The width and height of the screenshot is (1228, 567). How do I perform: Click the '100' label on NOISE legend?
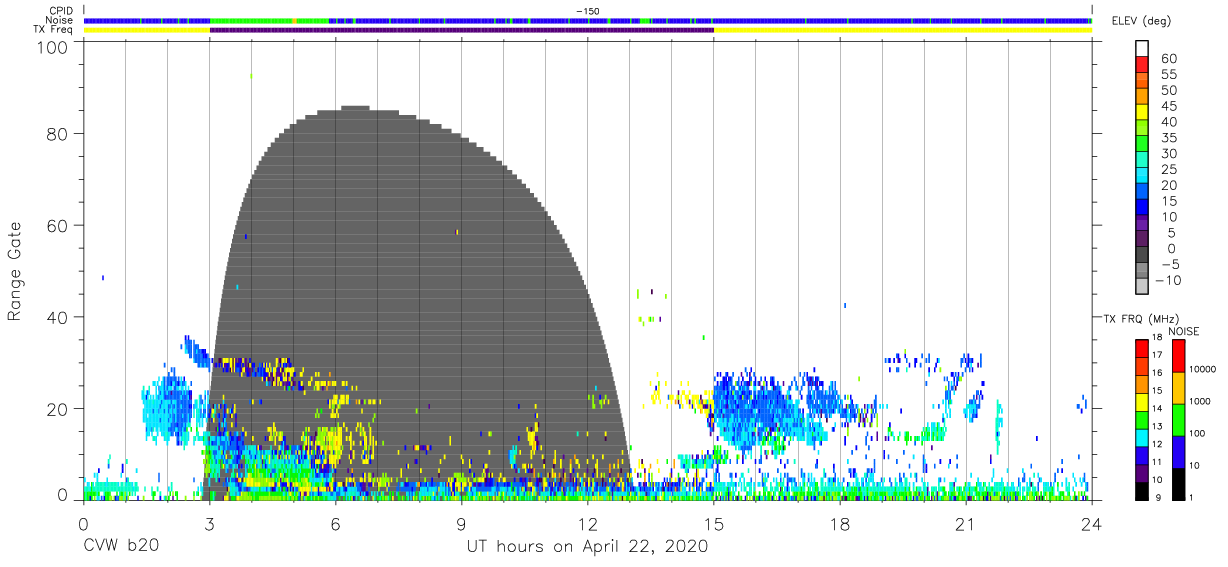1198,433
